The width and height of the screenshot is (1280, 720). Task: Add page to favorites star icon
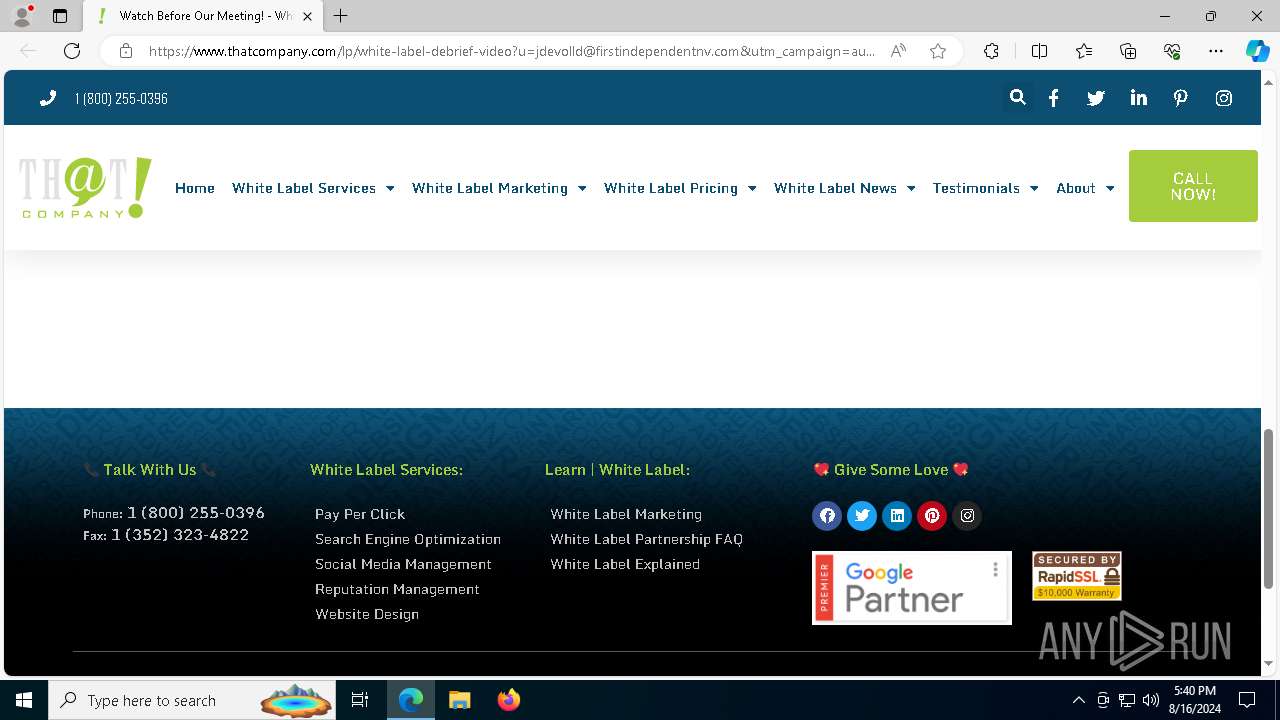(x=938, y=51)
